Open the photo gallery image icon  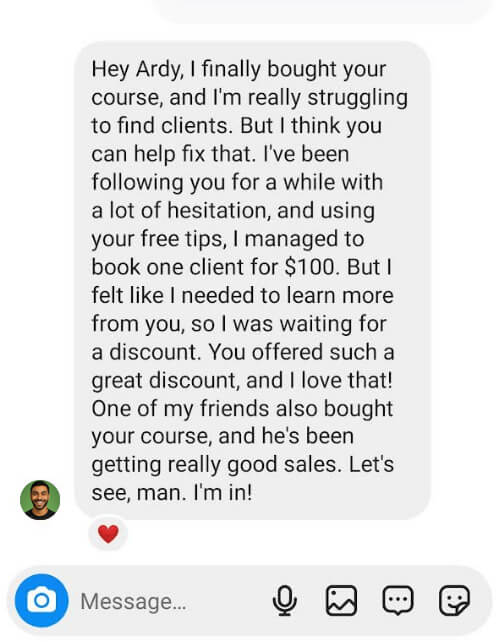pos(341,601)
